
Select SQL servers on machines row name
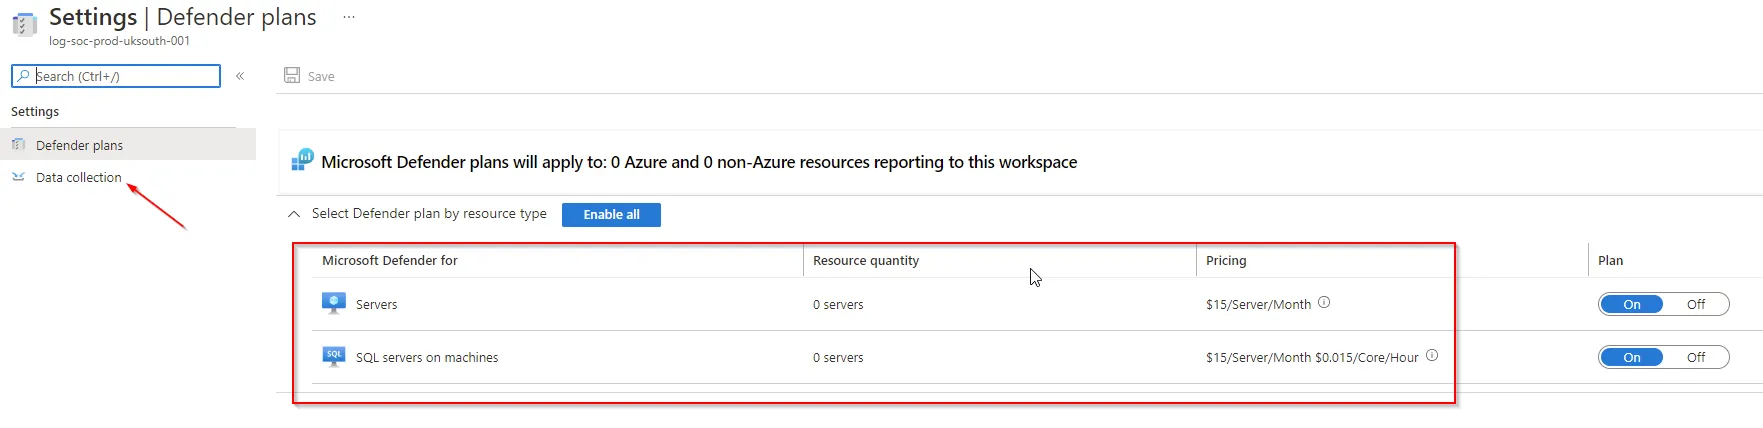coord(427,357)
